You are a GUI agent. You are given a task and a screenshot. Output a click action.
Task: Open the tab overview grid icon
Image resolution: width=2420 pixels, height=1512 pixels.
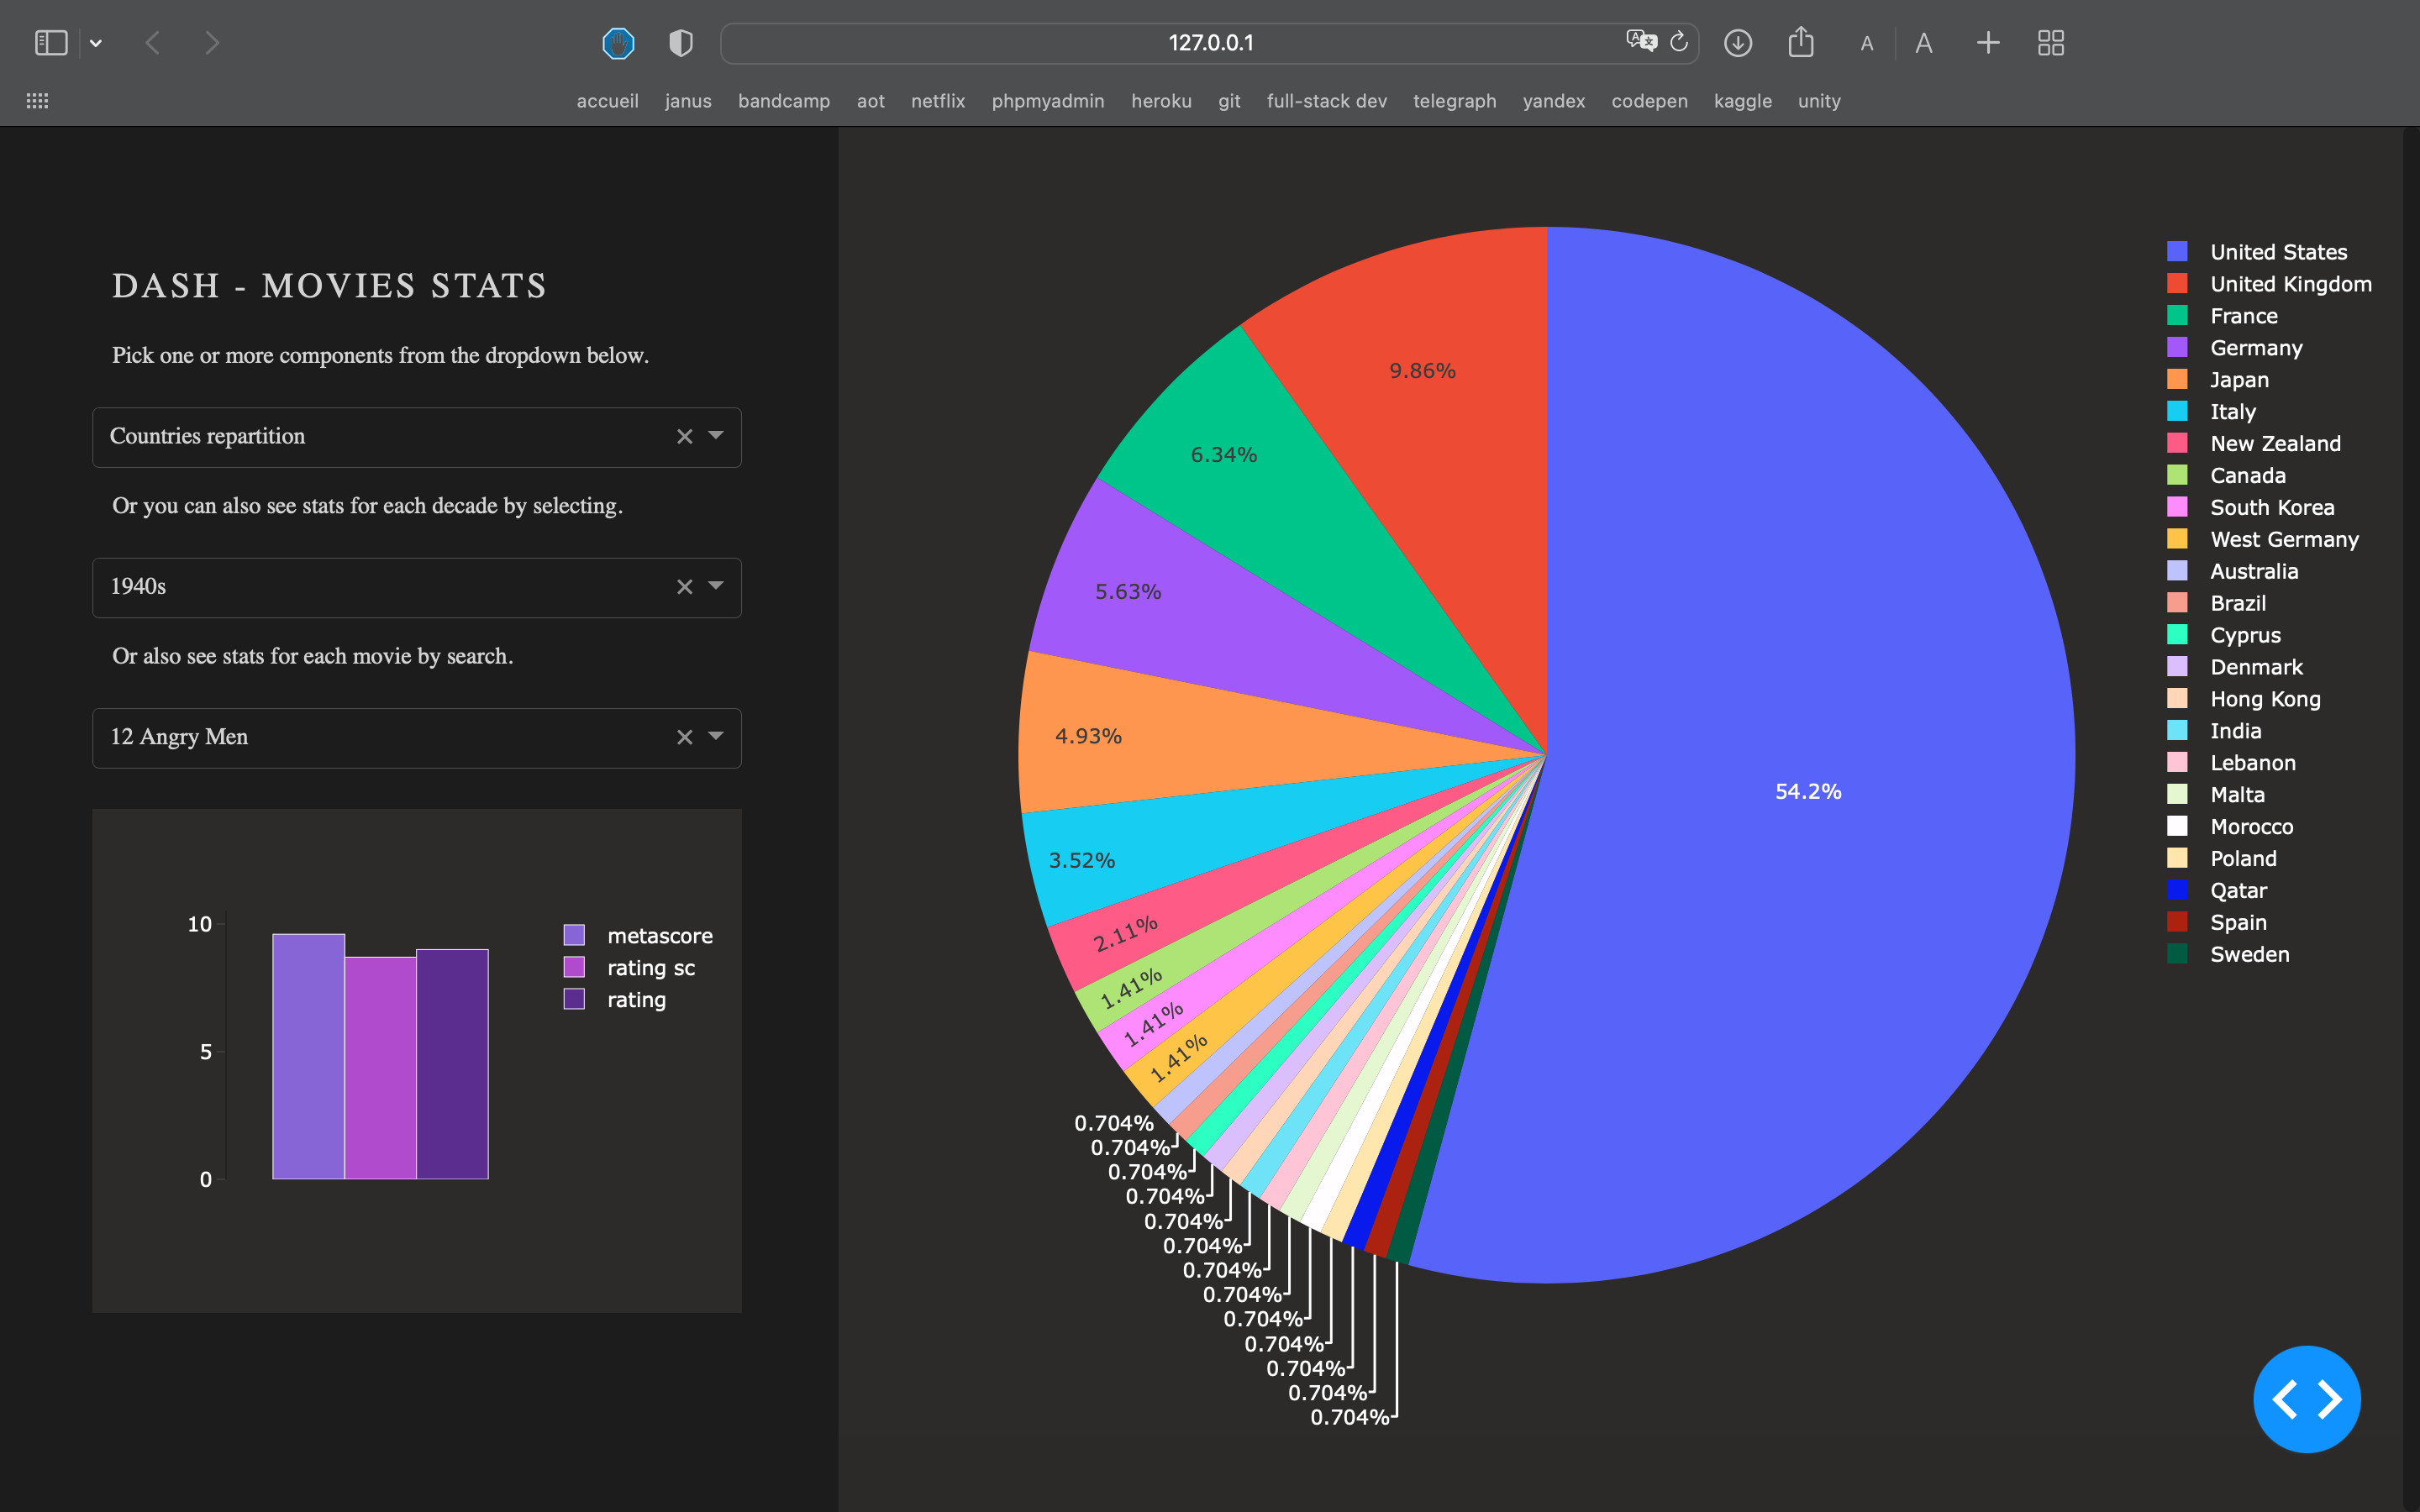coord(2051,43)
